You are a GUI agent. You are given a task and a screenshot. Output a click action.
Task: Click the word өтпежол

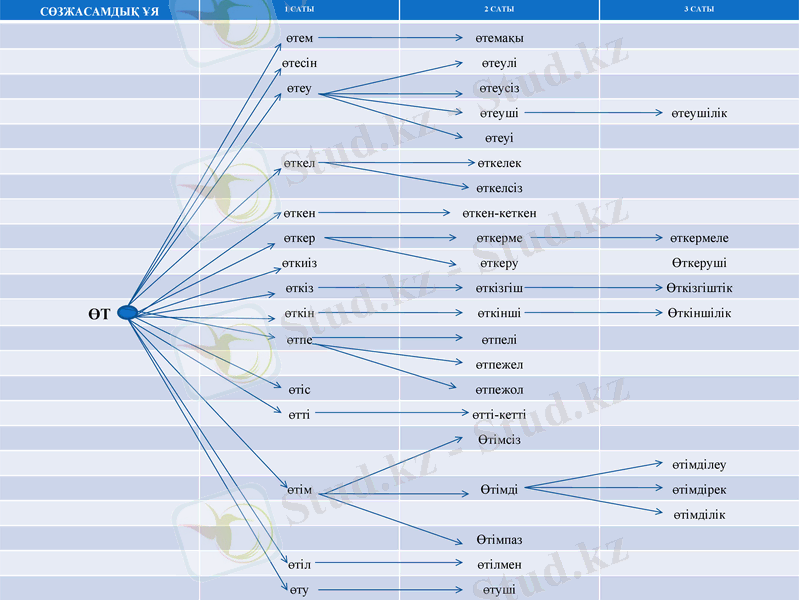pyautogui.click(x=499, y=389)
